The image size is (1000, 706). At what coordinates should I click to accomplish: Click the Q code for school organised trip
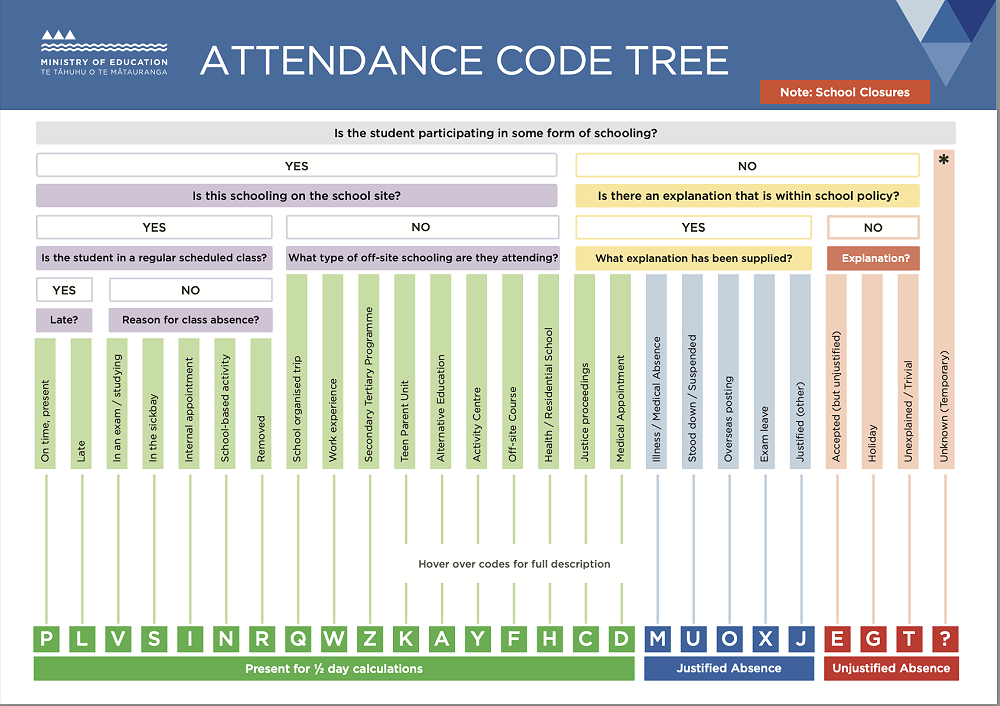(x=298, y=639)
